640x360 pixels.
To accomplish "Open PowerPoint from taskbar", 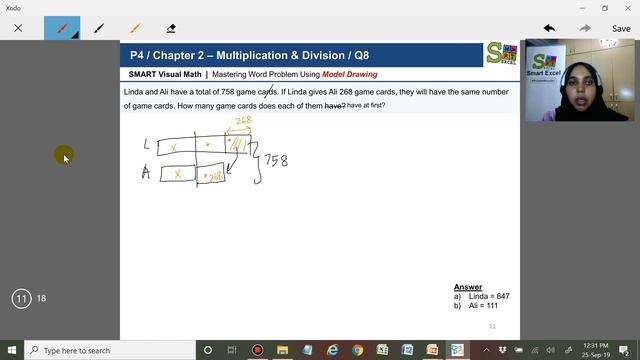I will tap(432, 350).
